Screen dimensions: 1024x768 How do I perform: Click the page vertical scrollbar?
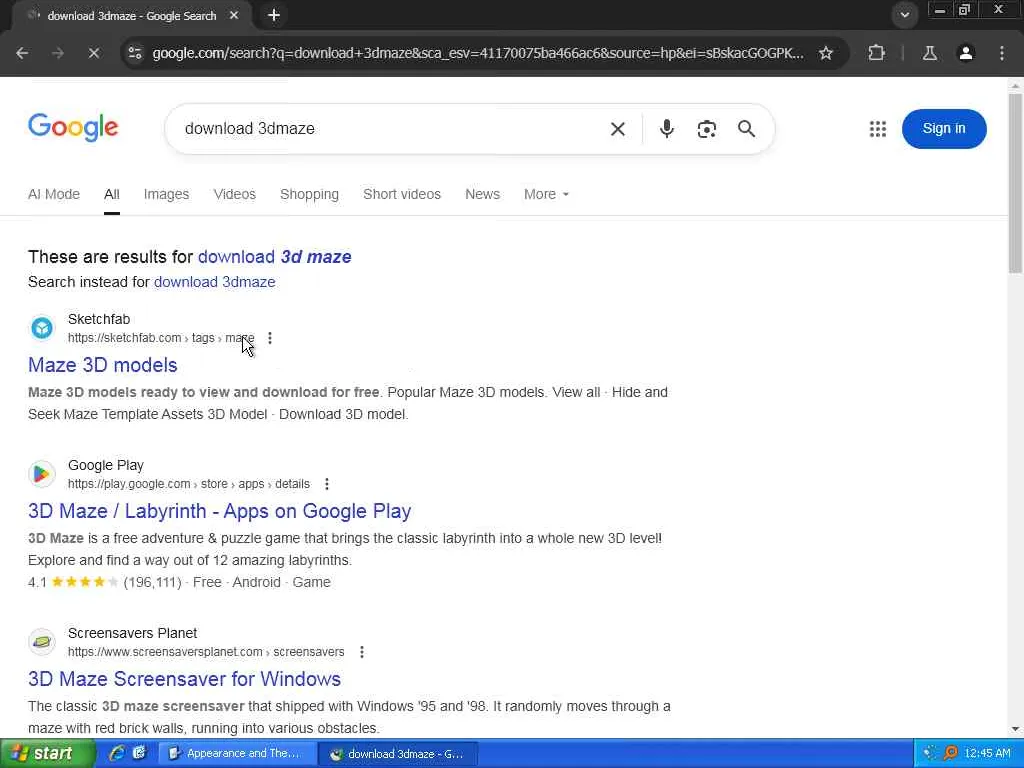(1015, 183)
